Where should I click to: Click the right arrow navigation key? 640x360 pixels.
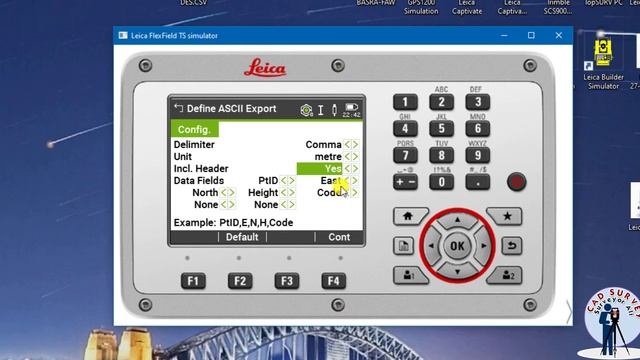point(483,246)
